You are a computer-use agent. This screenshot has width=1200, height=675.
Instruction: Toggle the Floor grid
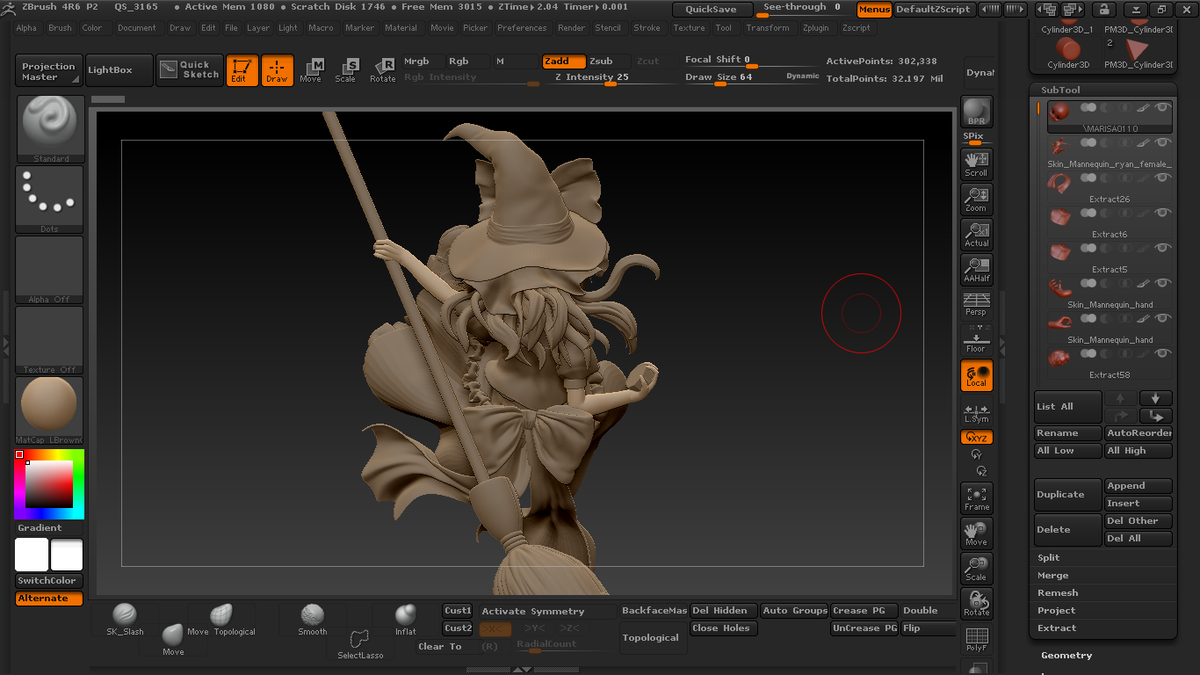977,340
